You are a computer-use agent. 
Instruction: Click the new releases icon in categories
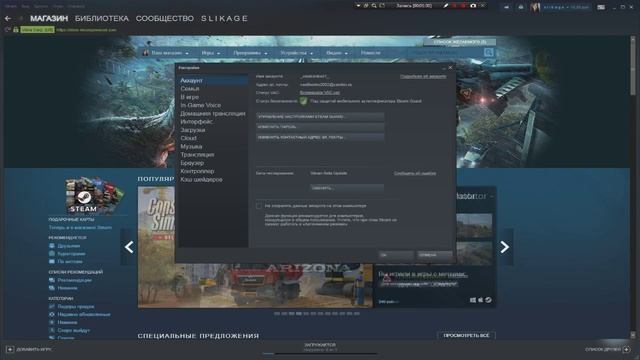pyautogui.click(x=52, y=322)
